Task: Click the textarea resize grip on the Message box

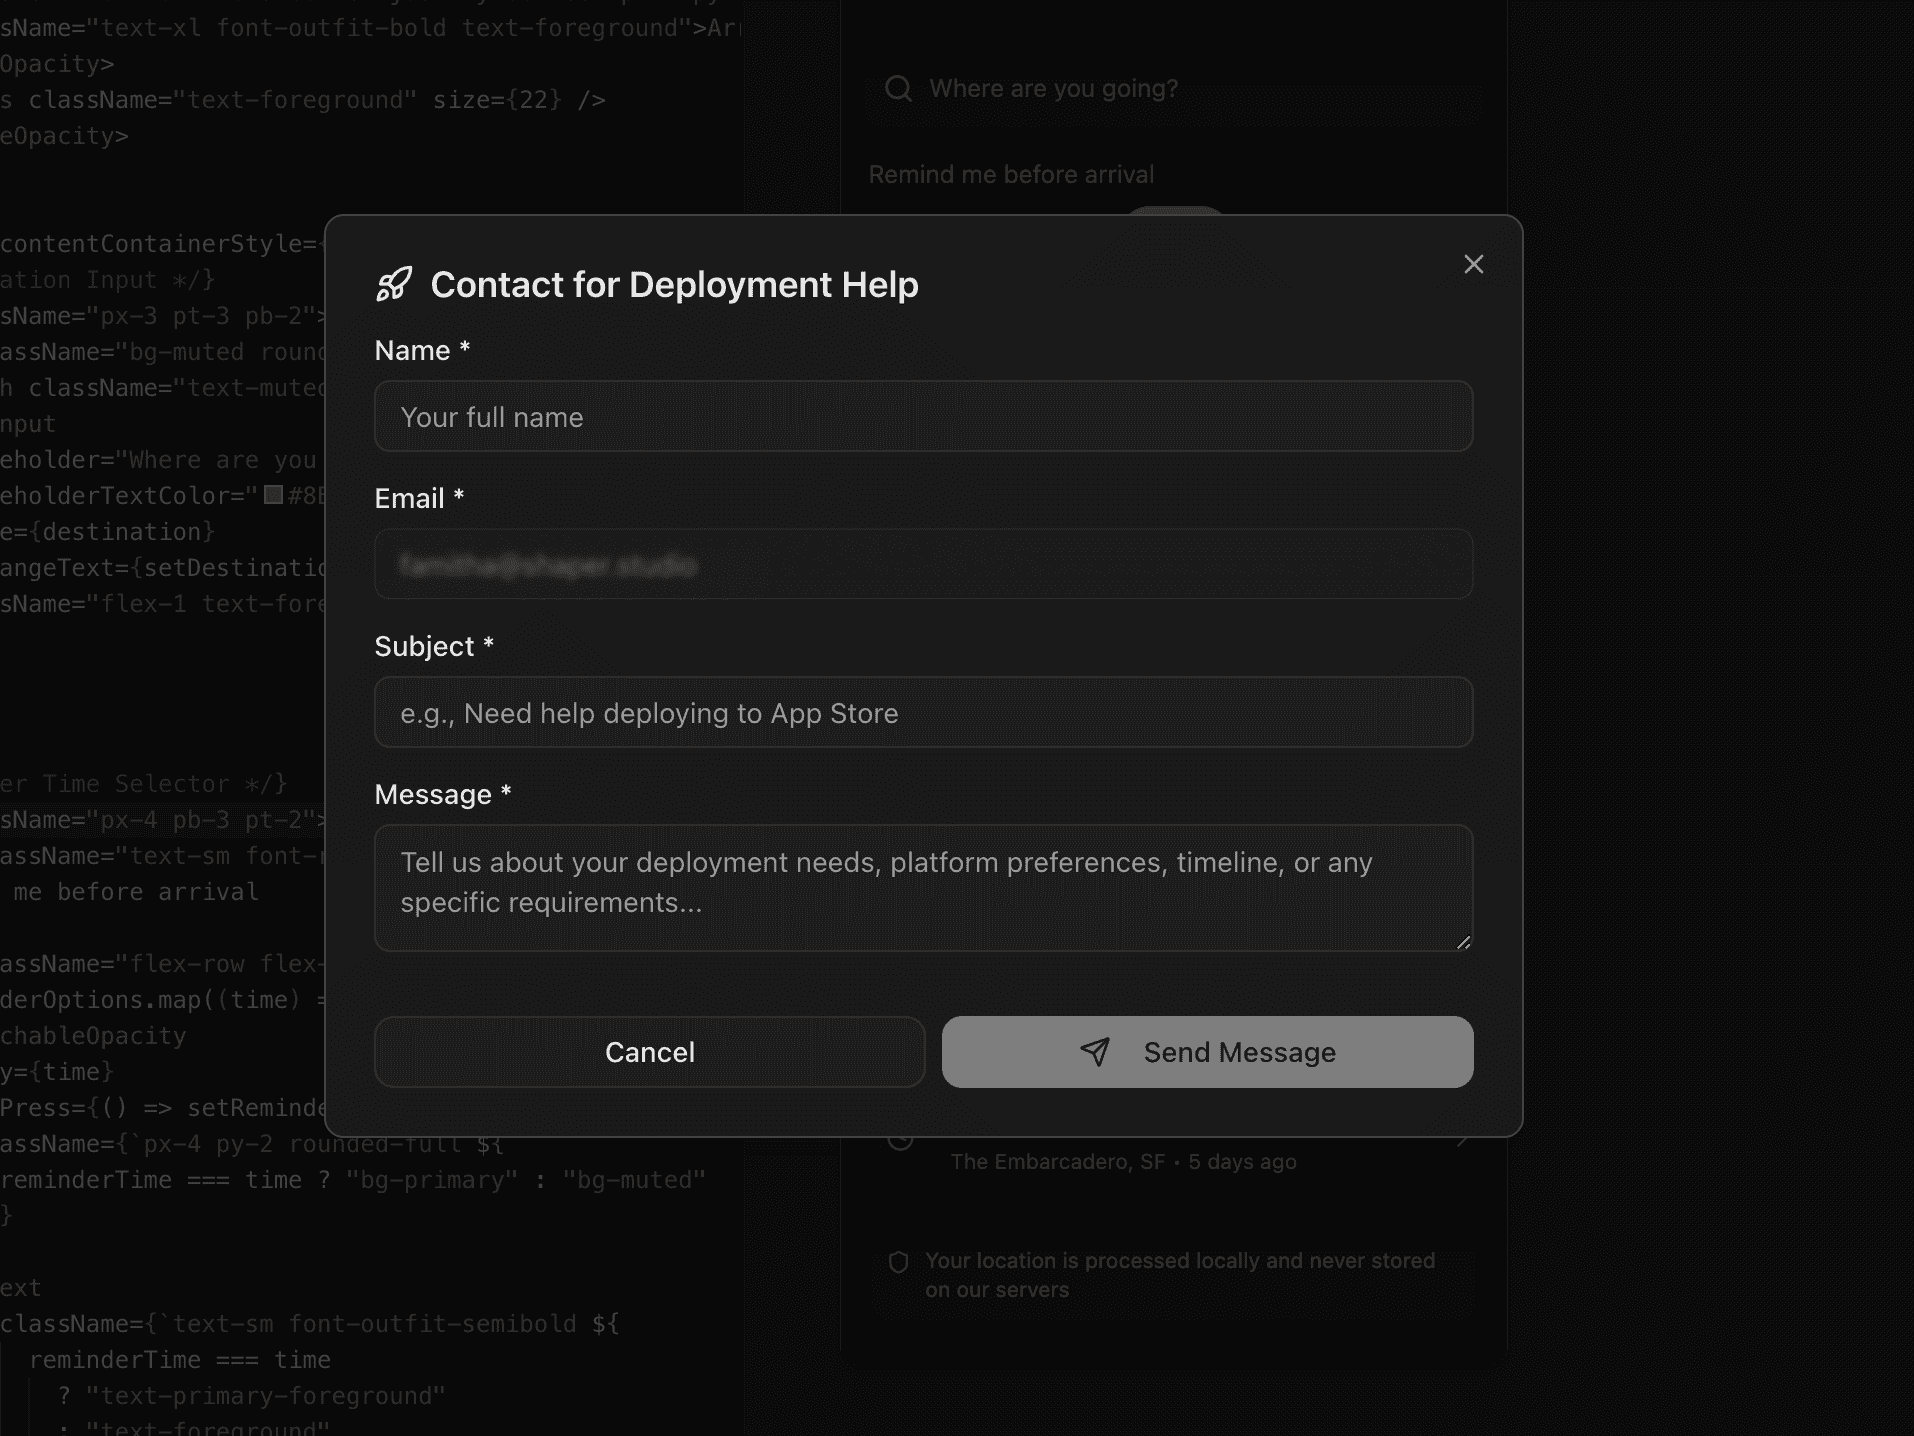Action: pyautogui.click(x=1463, y=941)
